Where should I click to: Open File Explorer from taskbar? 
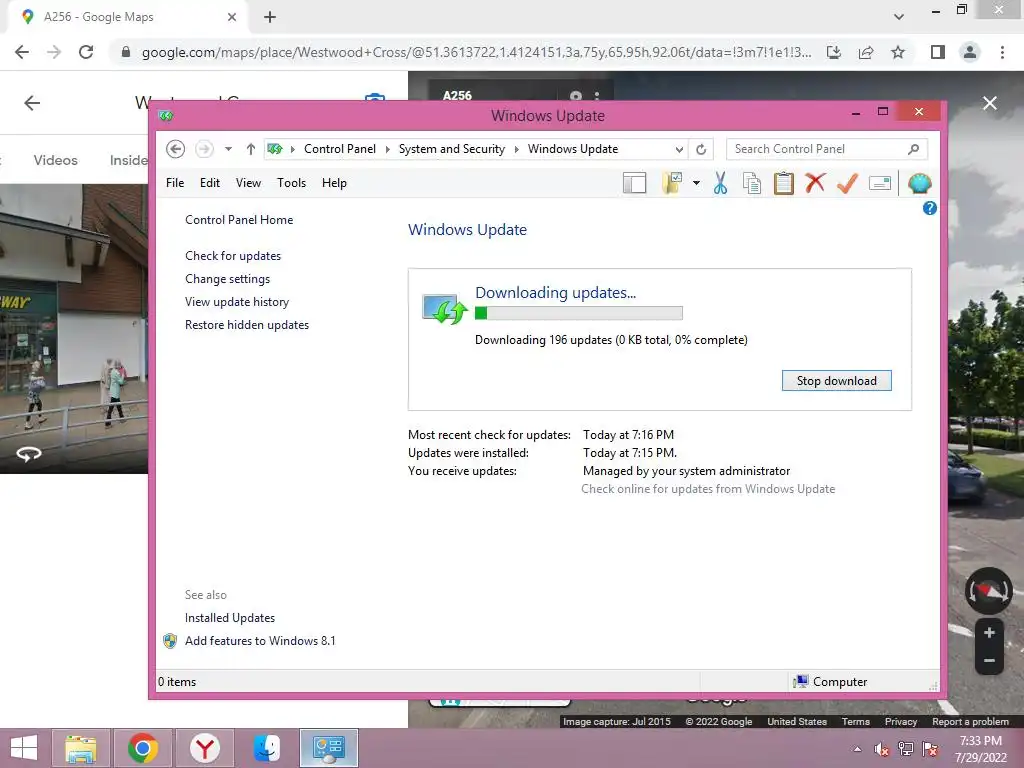80,748
